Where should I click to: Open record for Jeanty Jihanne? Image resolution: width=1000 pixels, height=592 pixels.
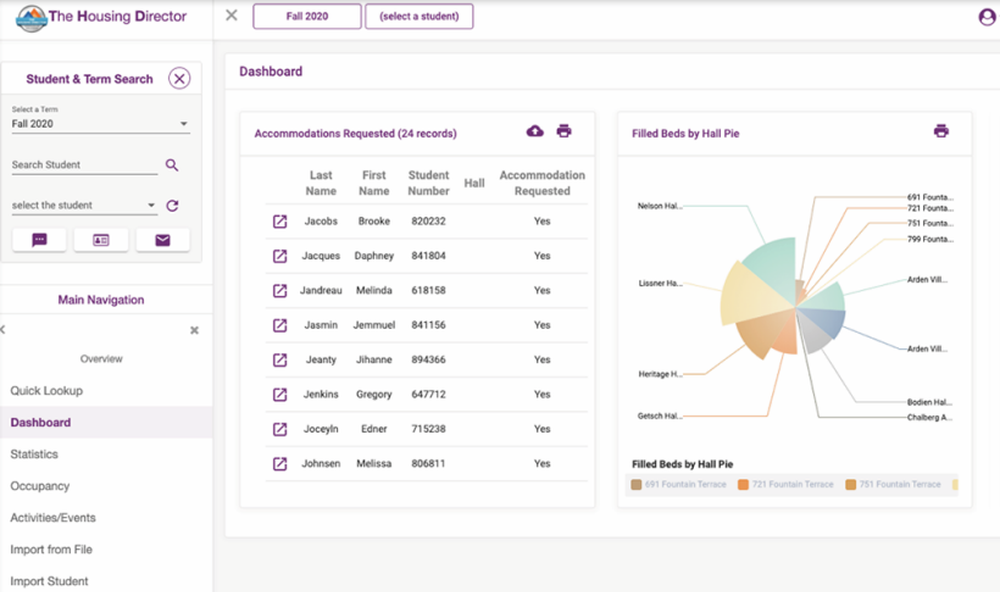pyautogui.click(x=280, y=360)
